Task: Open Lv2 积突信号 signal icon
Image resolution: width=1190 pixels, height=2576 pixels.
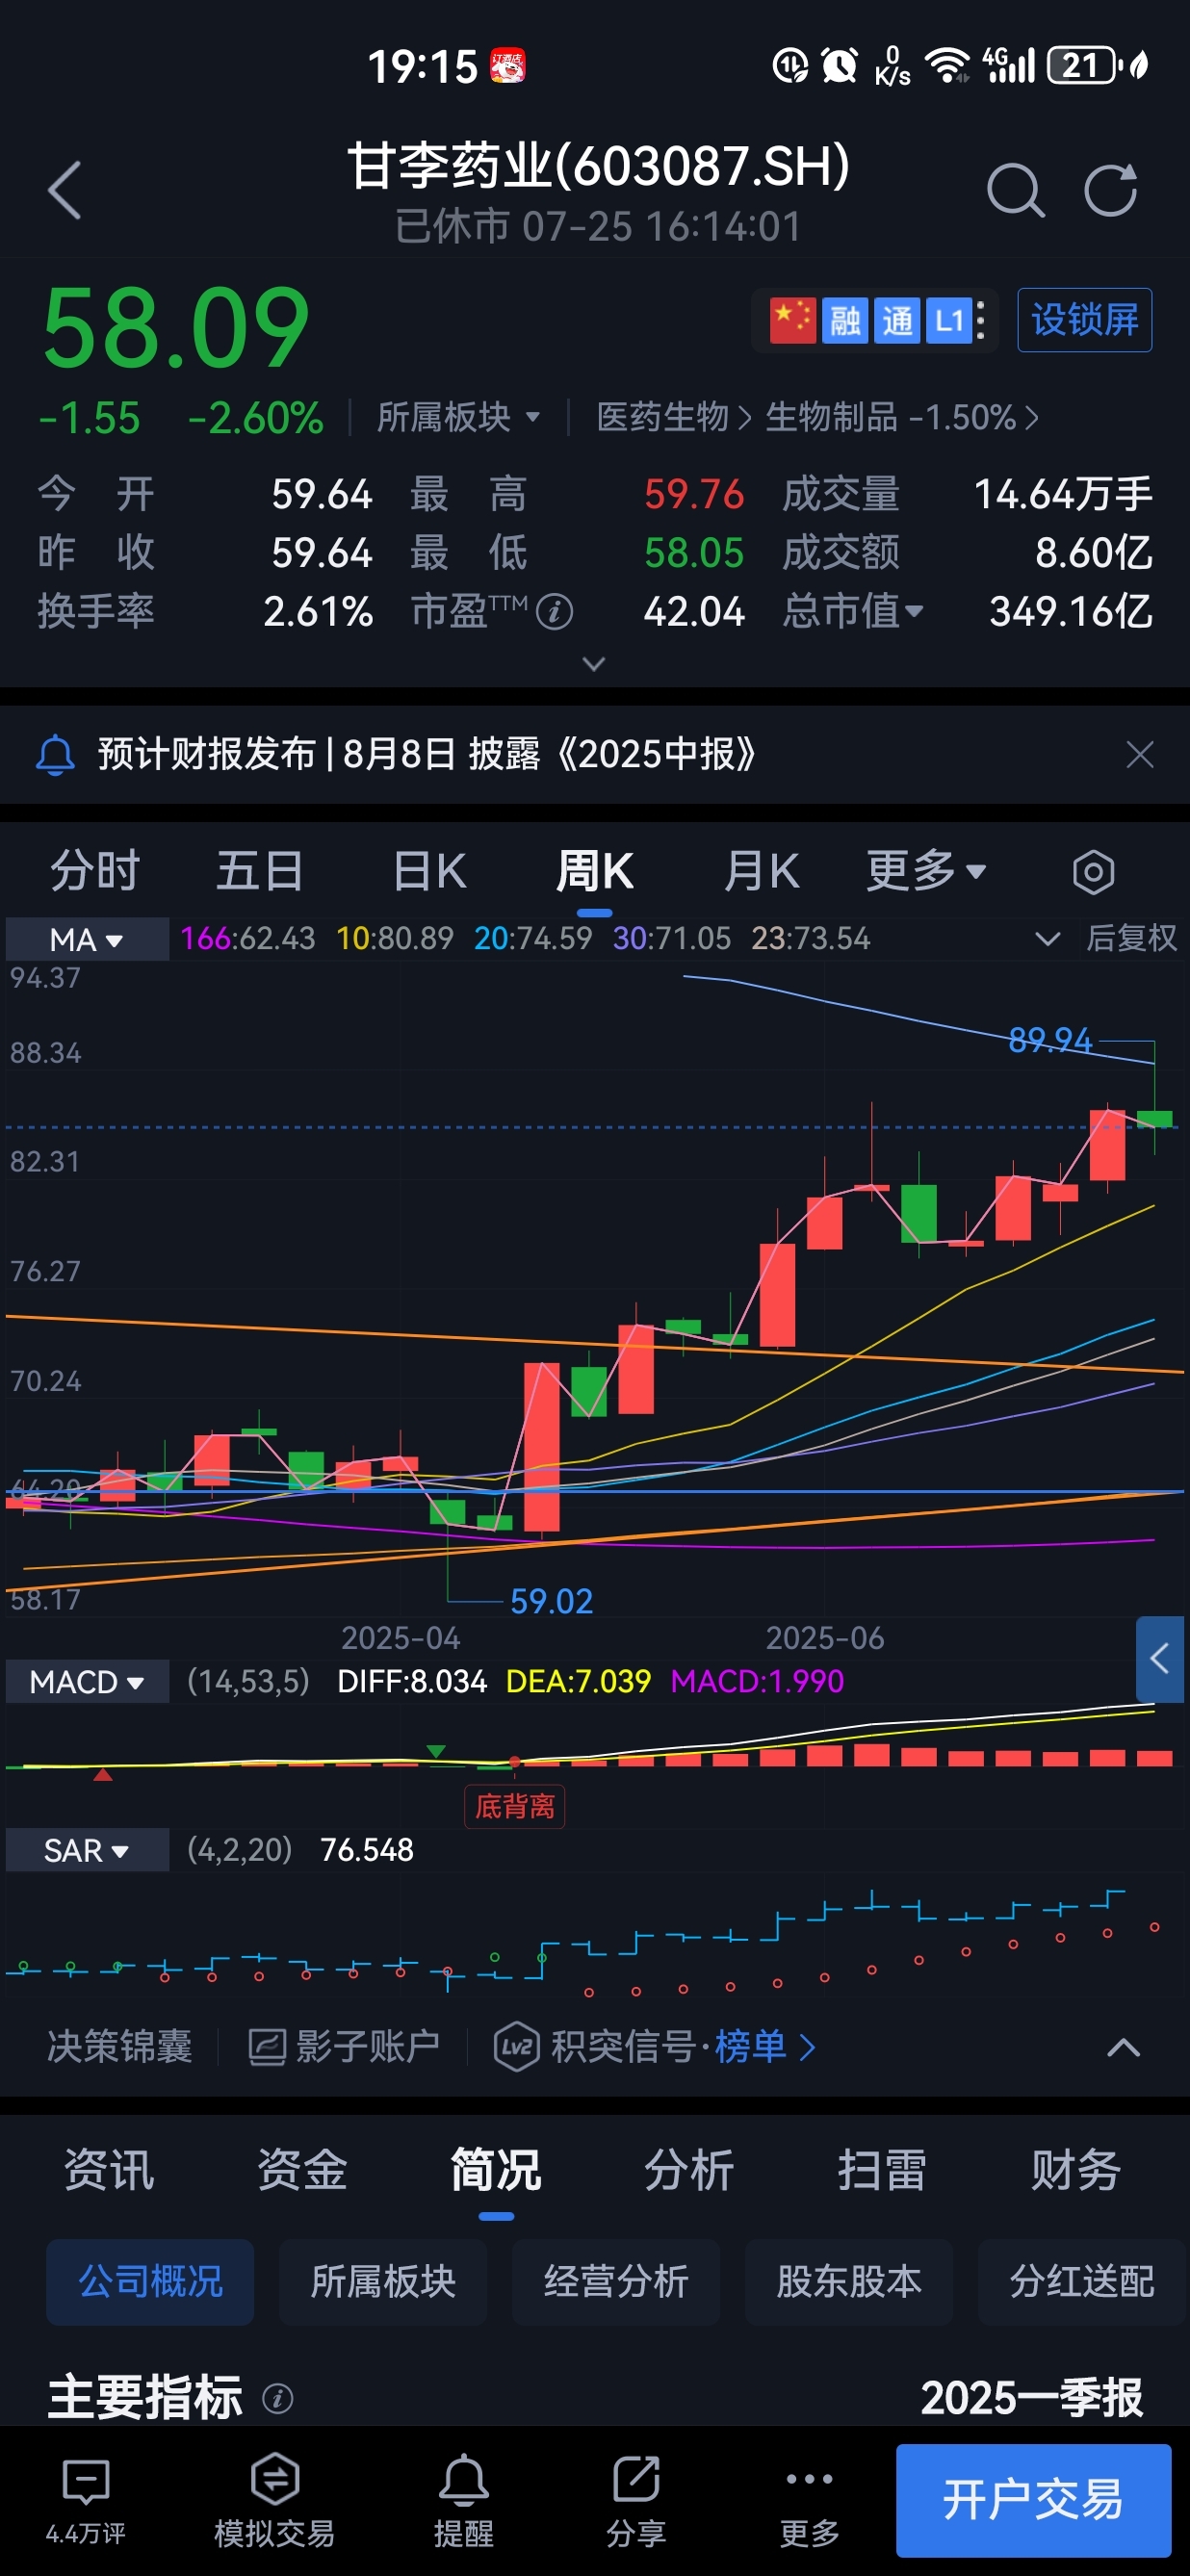Action: pos(517,2046)
